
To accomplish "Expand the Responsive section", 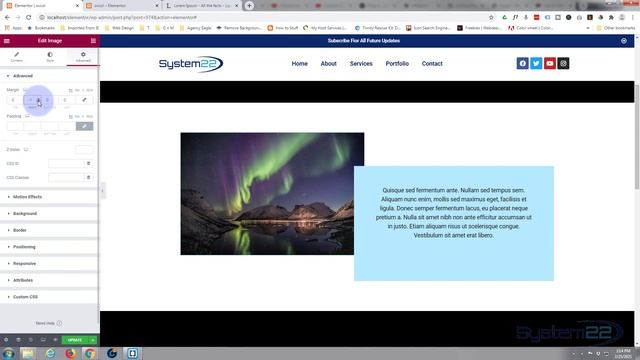I will click(x=49, y=264).
